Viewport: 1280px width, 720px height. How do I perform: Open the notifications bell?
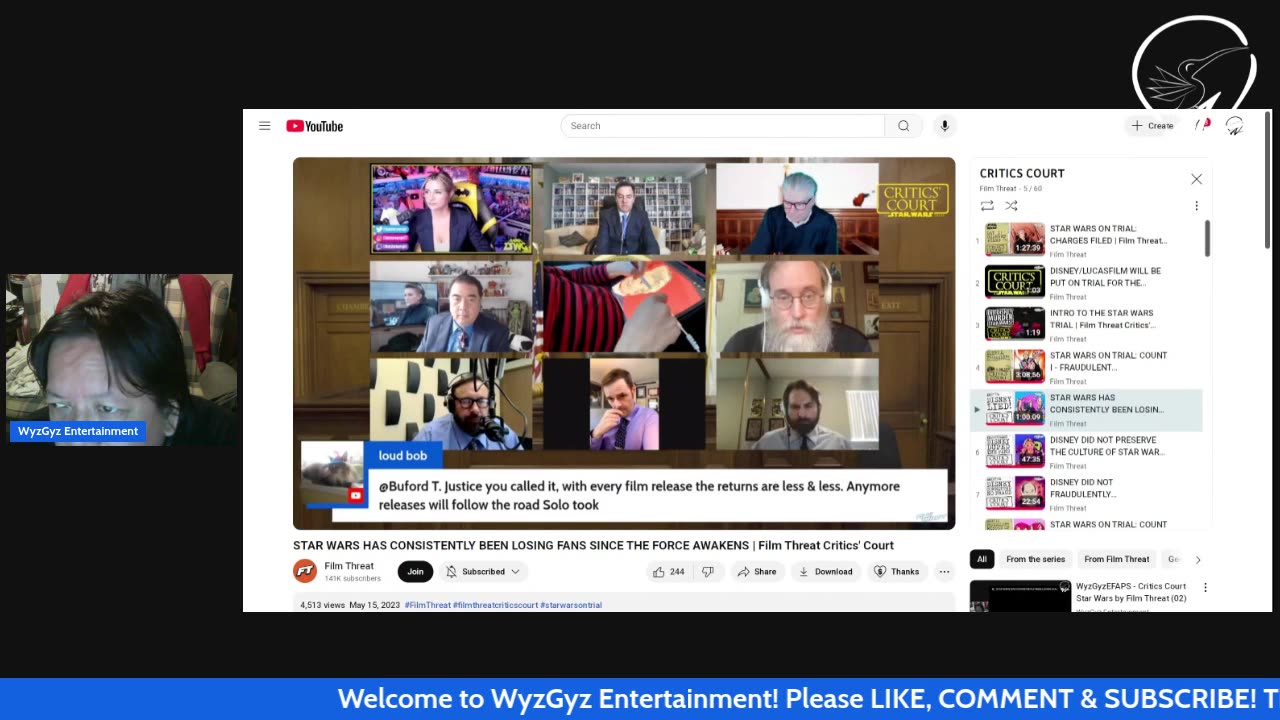click(x=1203, y=125)
